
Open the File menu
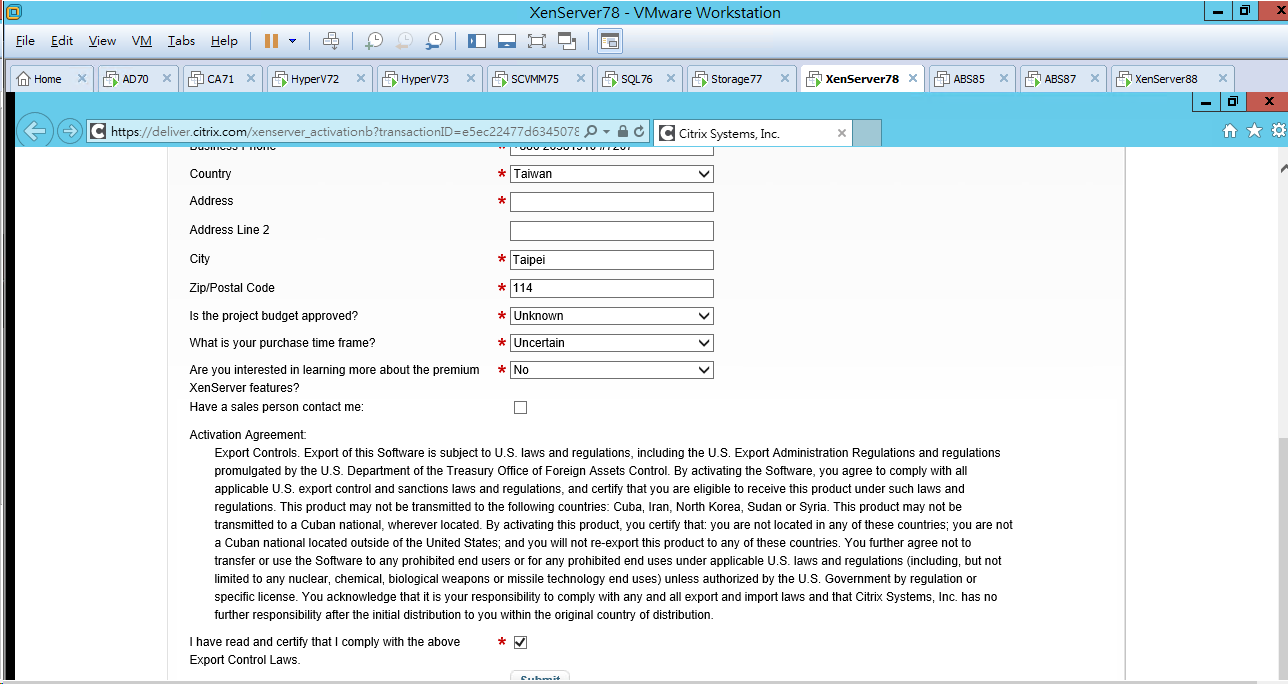(25, 41)
